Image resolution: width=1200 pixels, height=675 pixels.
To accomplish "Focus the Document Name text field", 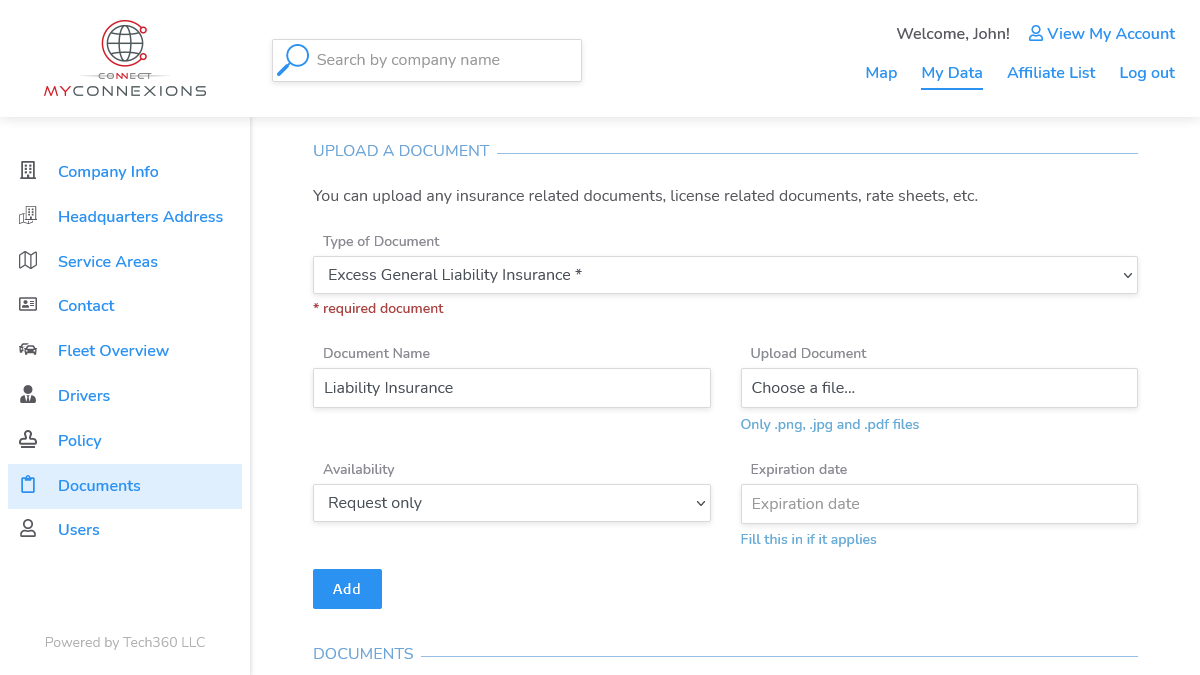I will point(511,388).
